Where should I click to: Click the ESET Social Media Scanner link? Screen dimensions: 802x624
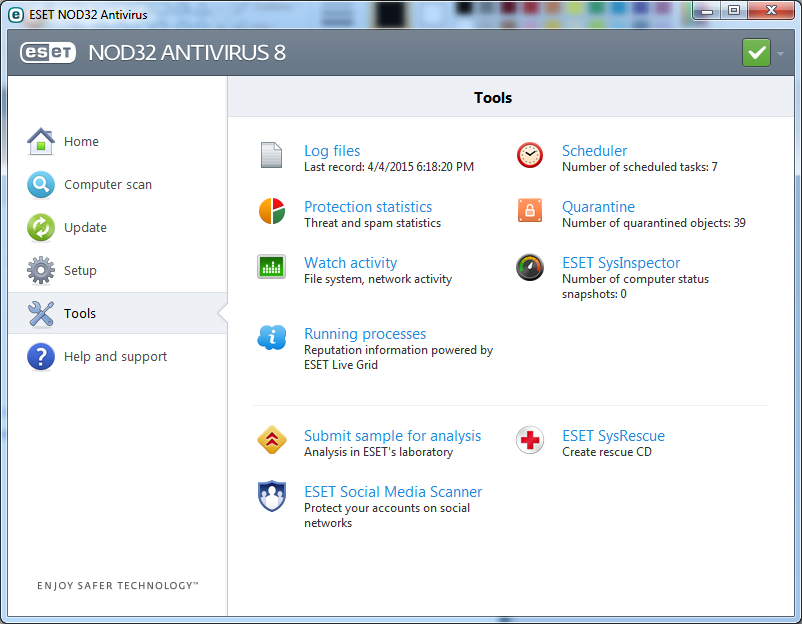(393, 491)
